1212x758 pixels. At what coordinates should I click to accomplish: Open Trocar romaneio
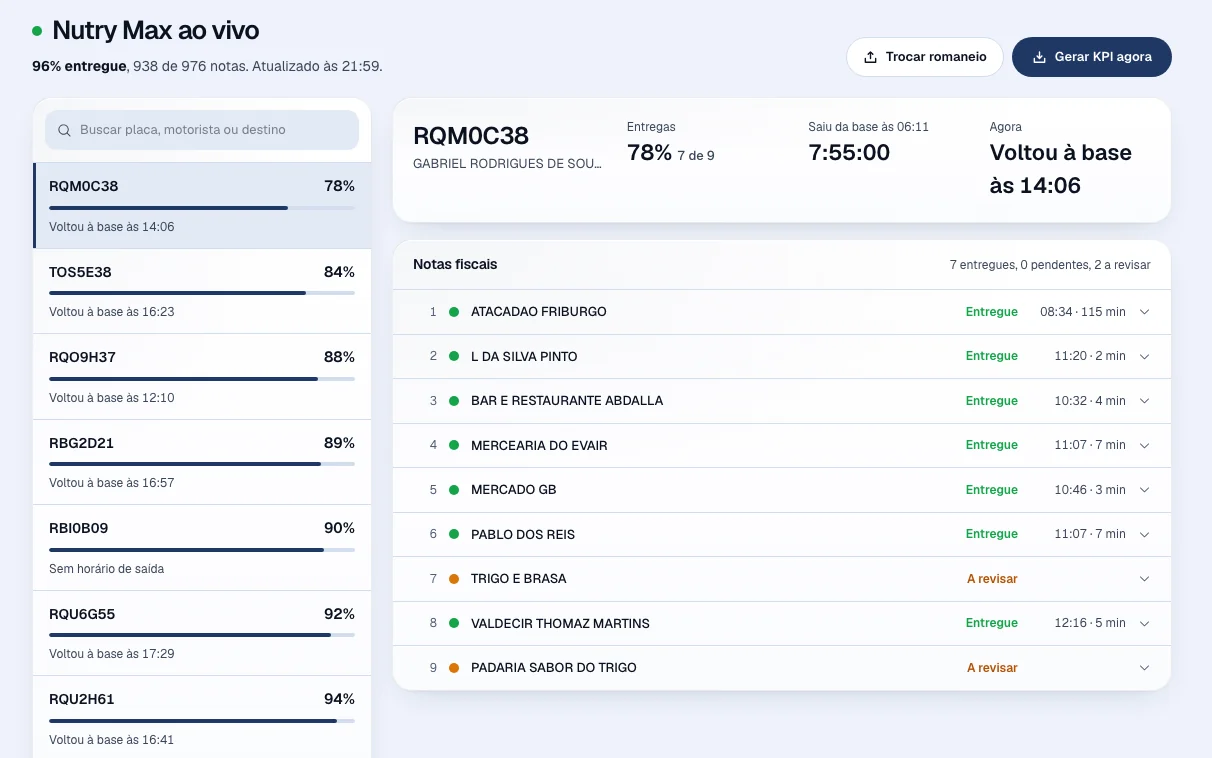pos(924,57)
